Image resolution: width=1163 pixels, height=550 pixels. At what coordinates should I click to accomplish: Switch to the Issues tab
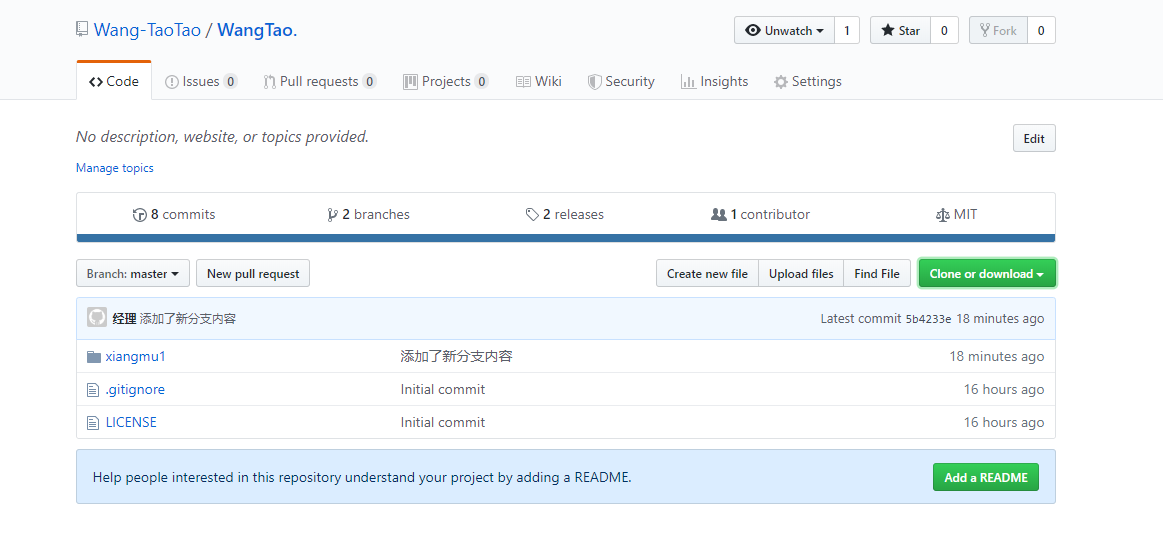(x=201, y=82)
